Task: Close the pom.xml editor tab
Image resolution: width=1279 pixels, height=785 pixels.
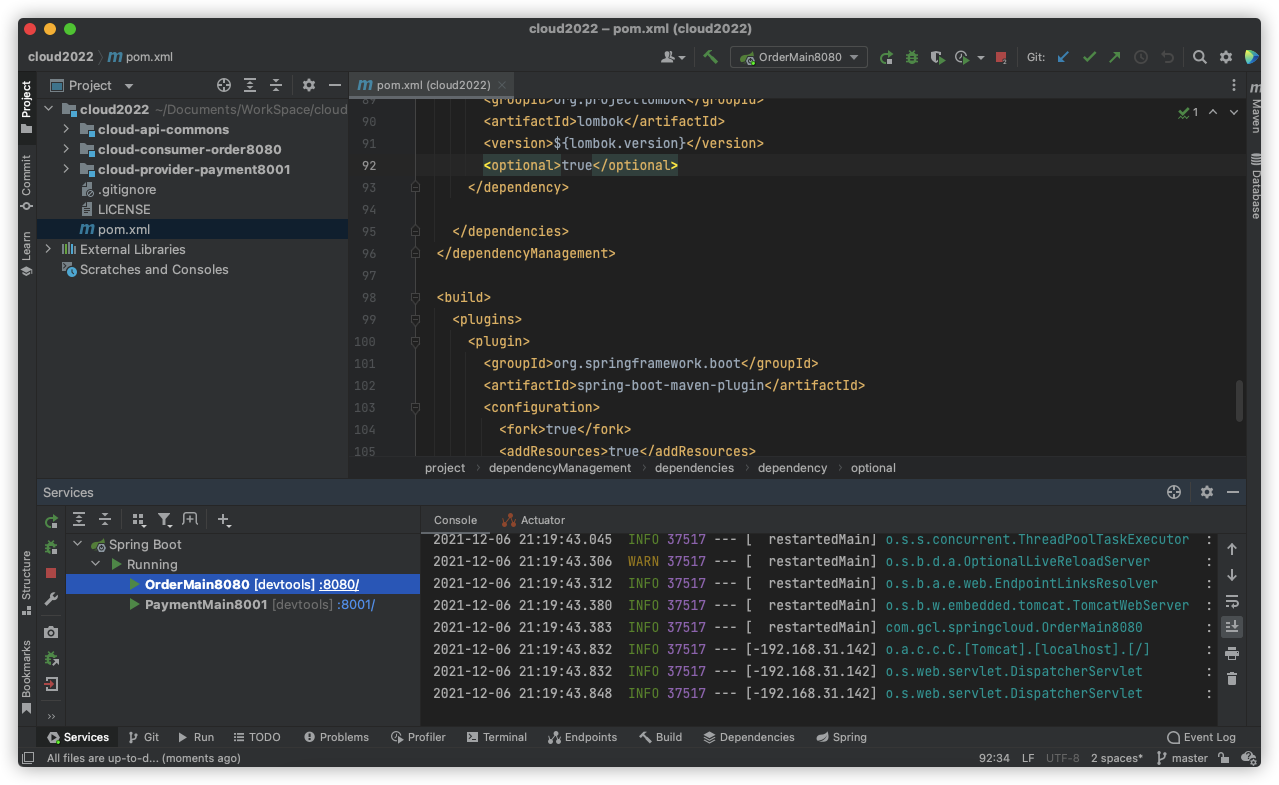Action: point(502,85)
